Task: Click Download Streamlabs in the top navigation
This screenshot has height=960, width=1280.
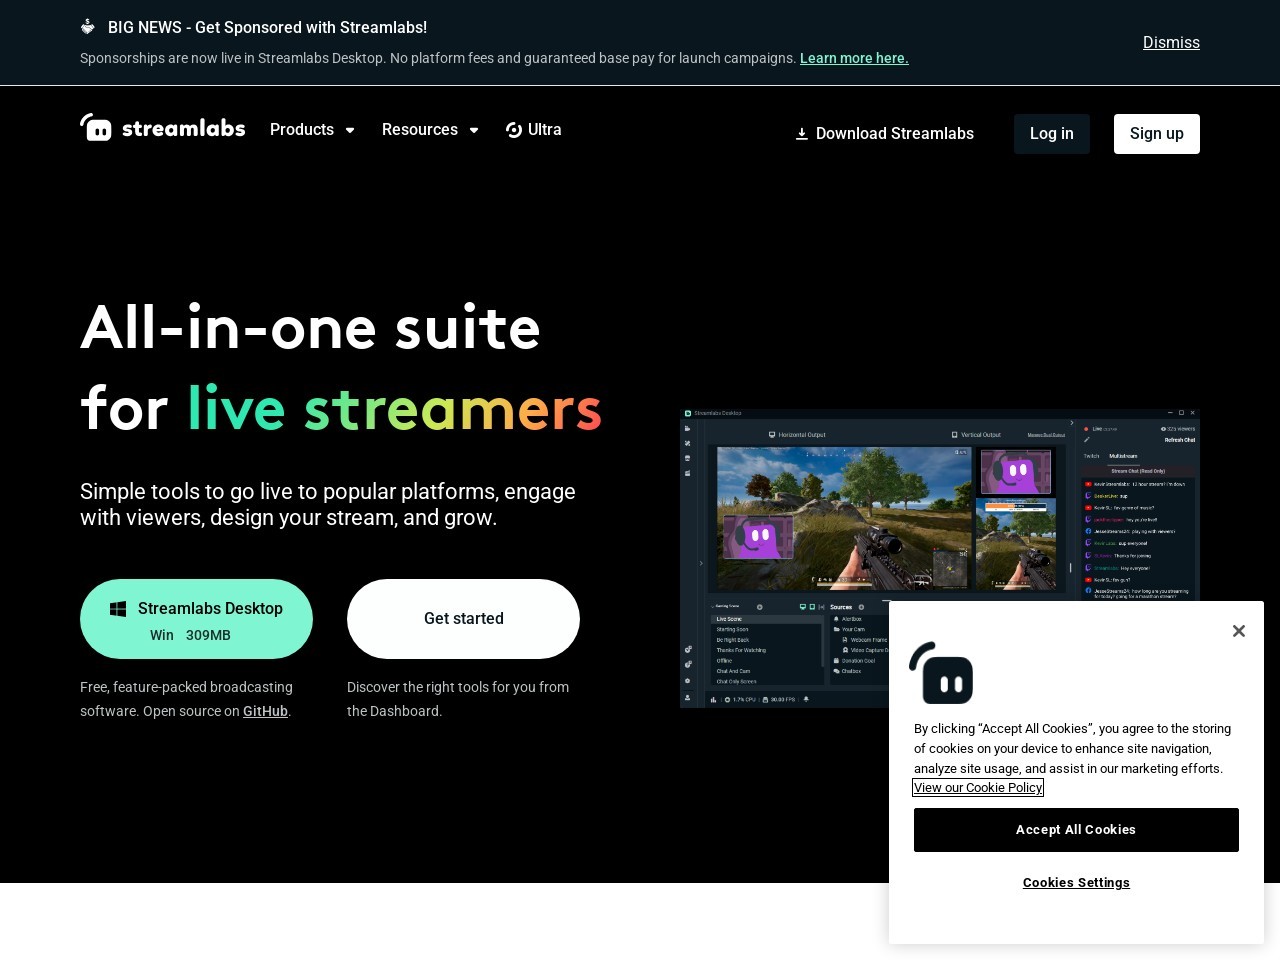Action: (894, 134)
